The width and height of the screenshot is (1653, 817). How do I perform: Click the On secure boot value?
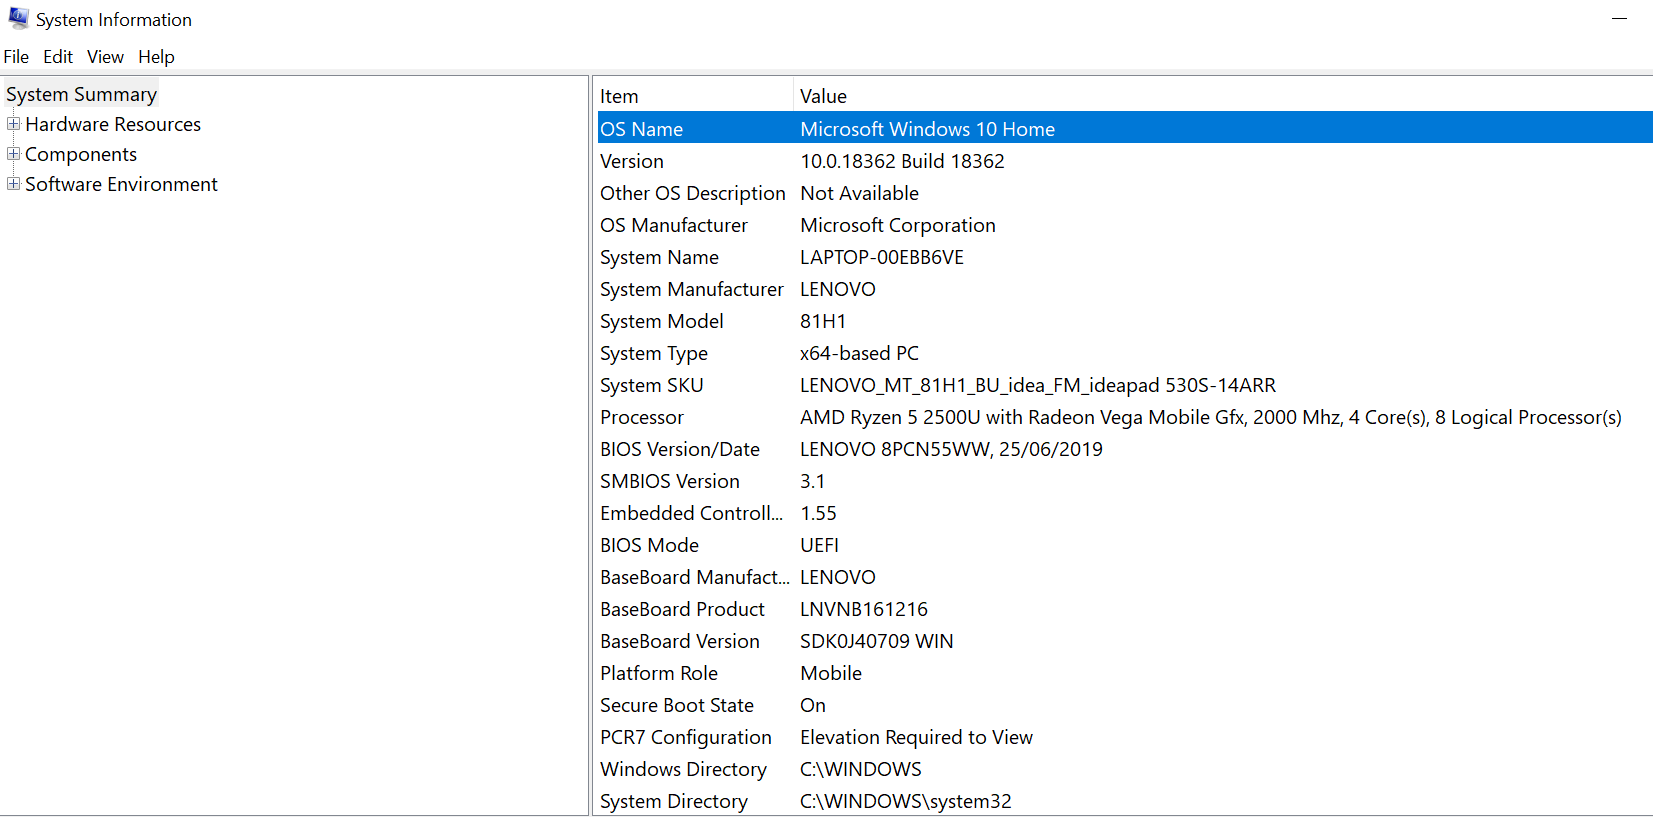pos(813,705)
